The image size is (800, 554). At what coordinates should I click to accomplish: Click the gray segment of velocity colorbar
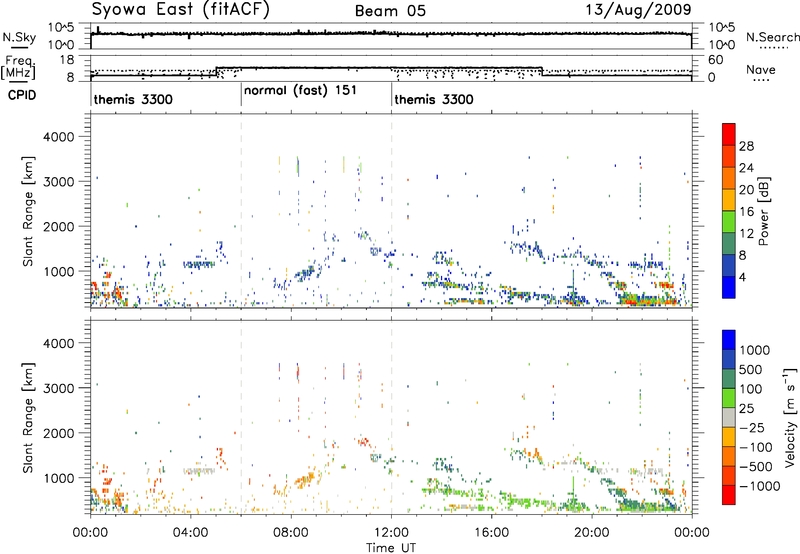coord(729,418)
